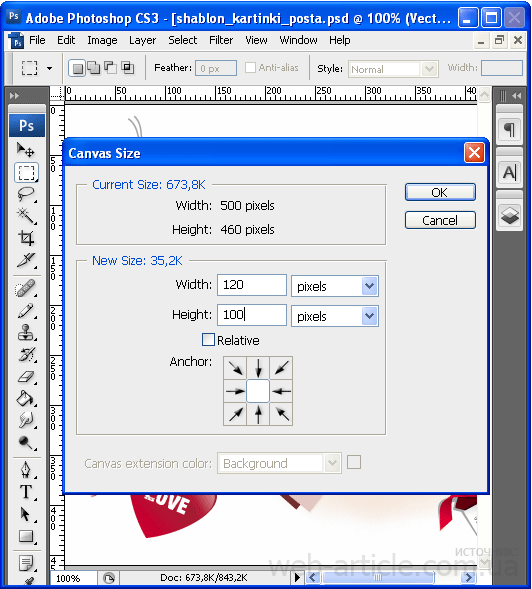Open the Filter menu
Viewport: 532px width, 589px height.
[221, 40]
